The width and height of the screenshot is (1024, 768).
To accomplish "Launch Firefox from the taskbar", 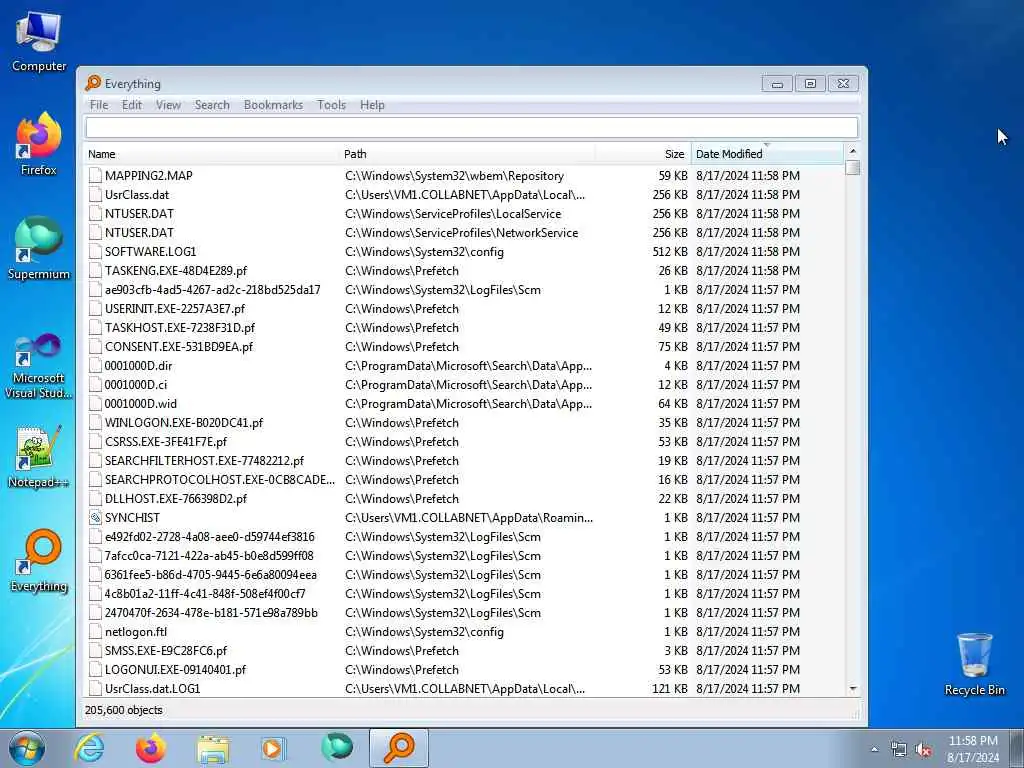I will (x=151, y=748).
